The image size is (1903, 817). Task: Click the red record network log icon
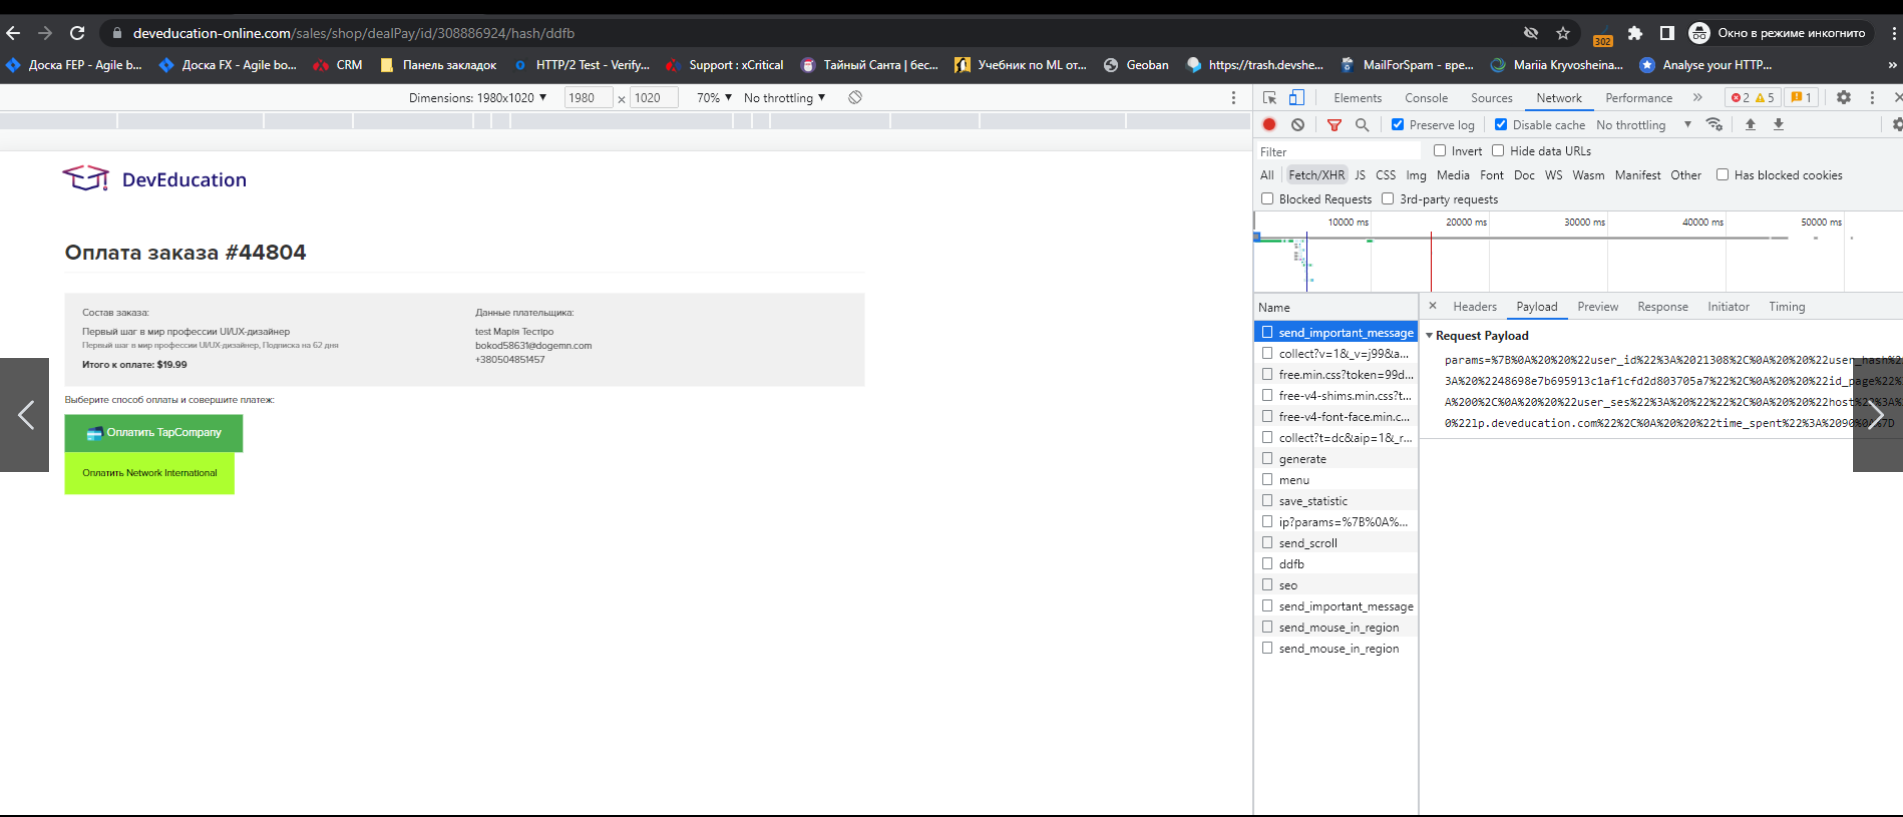coord(1269,125)
